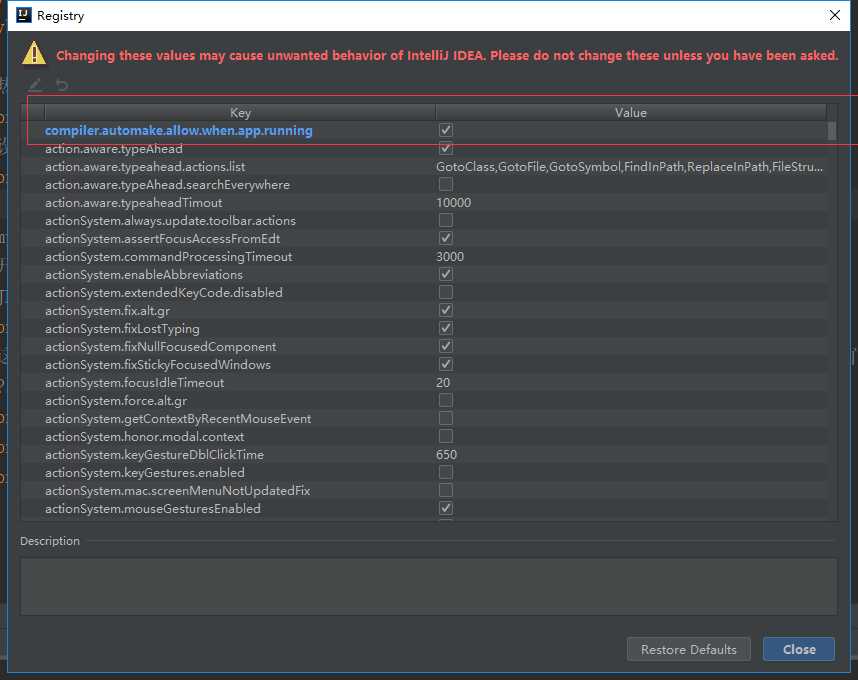
Task: Click the GotoClass,GotoFile,GotoSymbol value cell
Action: (x=629, y=167)
